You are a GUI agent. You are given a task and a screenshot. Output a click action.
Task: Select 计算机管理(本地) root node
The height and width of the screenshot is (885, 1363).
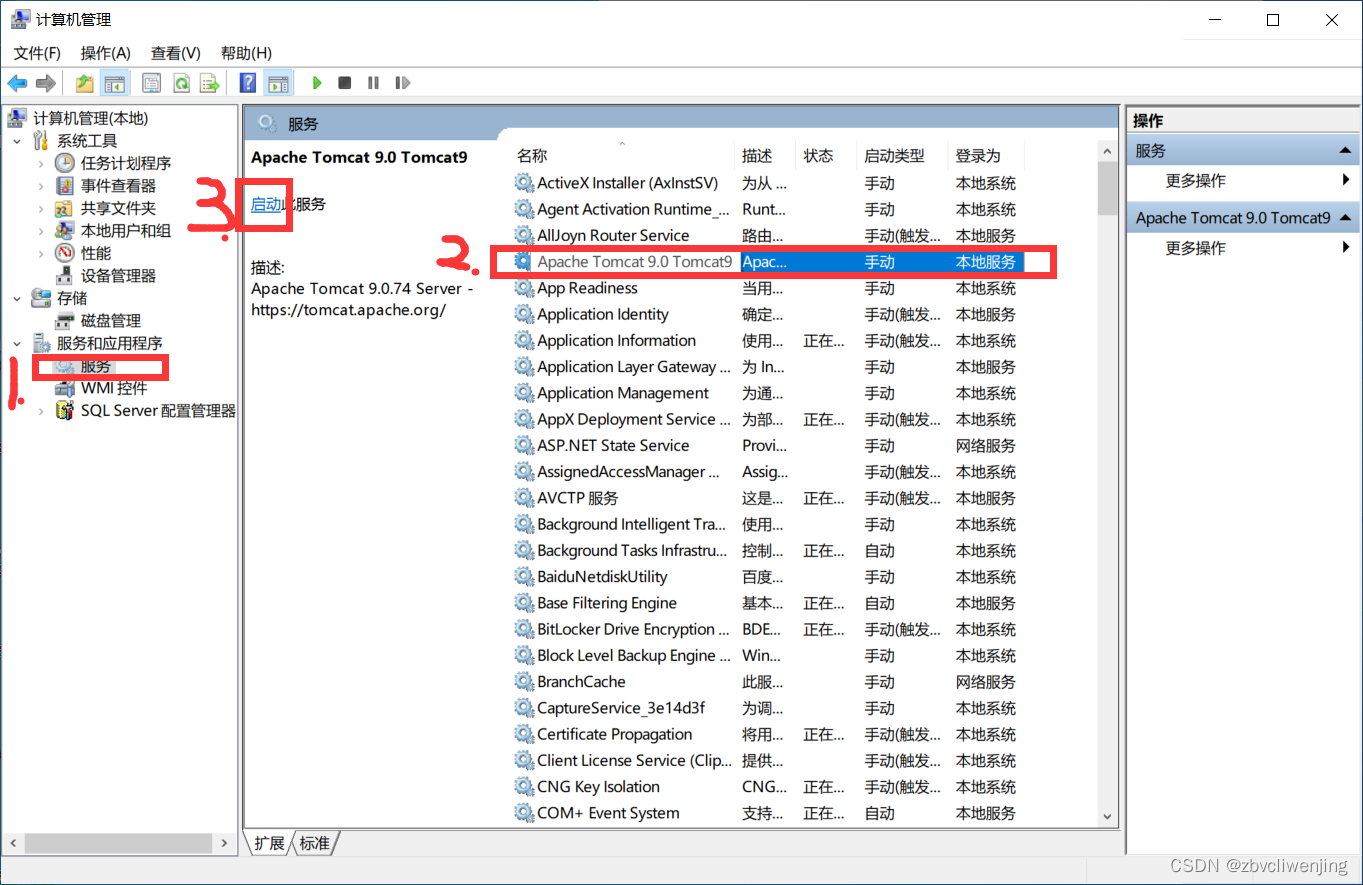point(90,118)
